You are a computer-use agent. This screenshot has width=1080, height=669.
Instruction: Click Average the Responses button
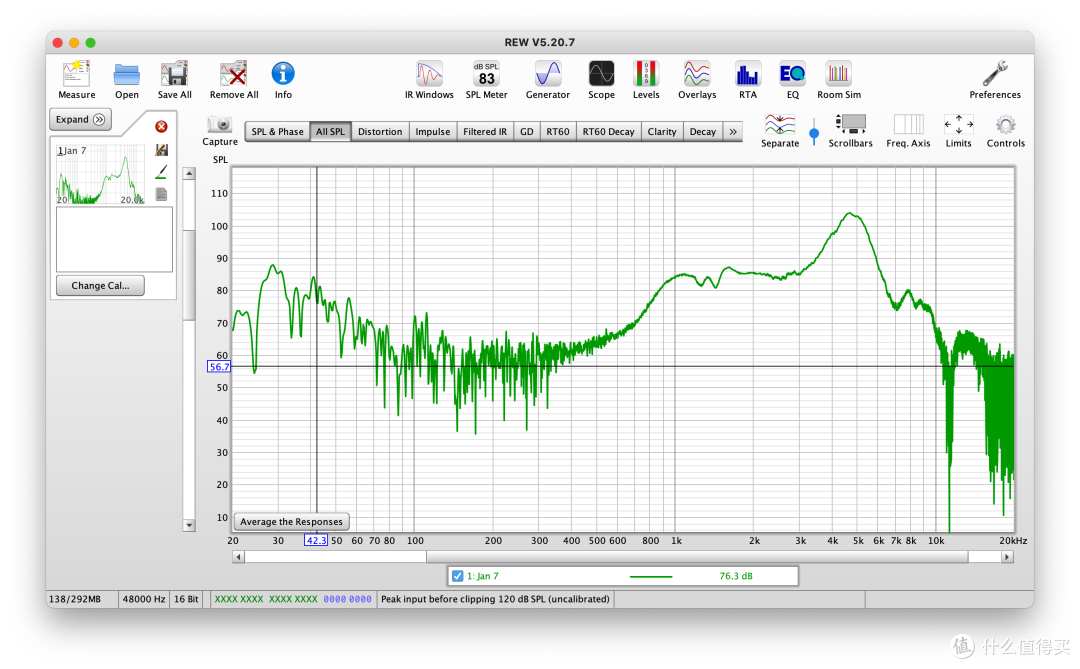tap(291, 522)
